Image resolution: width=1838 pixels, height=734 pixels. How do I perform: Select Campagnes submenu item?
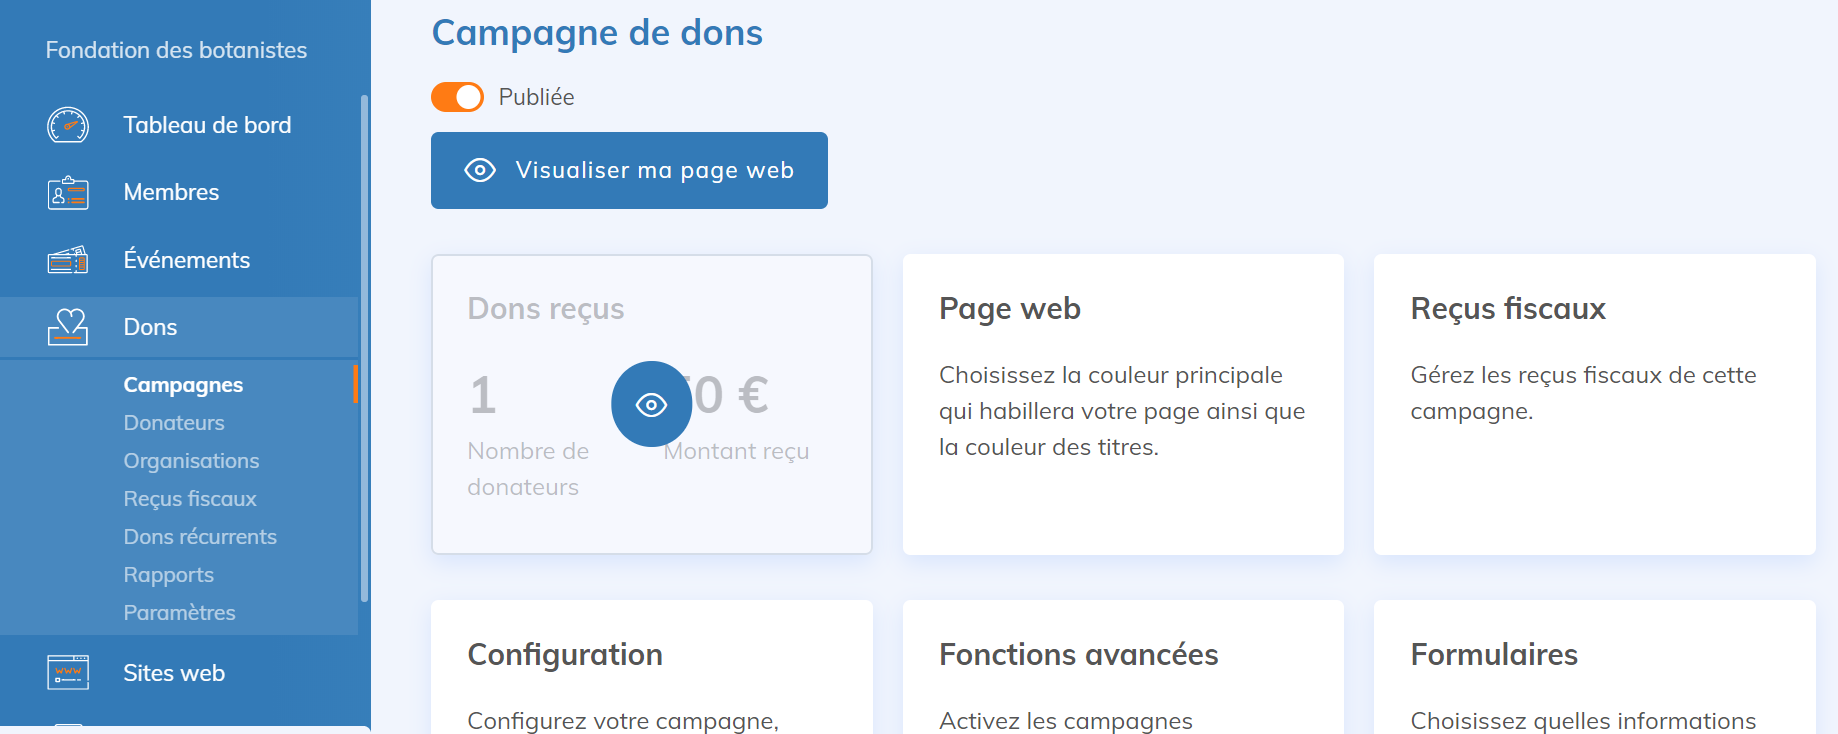click(x=183, y=385)
